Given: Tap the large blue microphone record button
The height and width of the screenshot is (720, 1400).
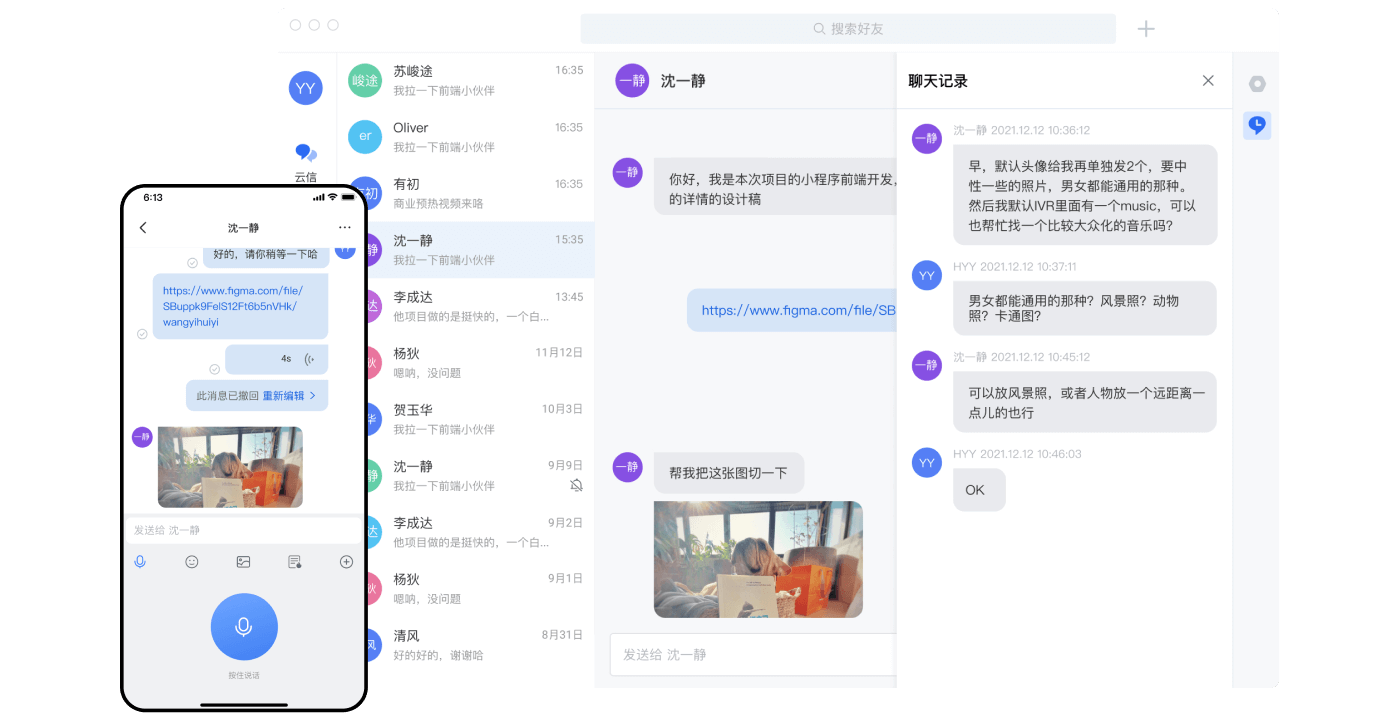Looking at the screenshot, I should 244,626.
